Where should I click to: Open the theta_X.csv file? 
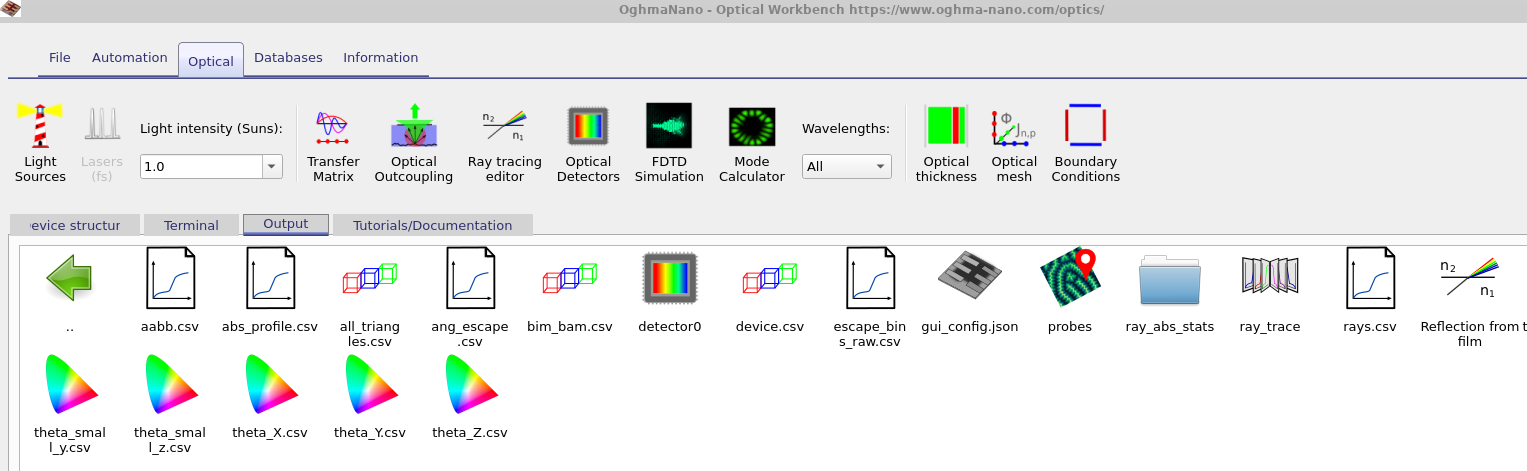tap(270, 397)
